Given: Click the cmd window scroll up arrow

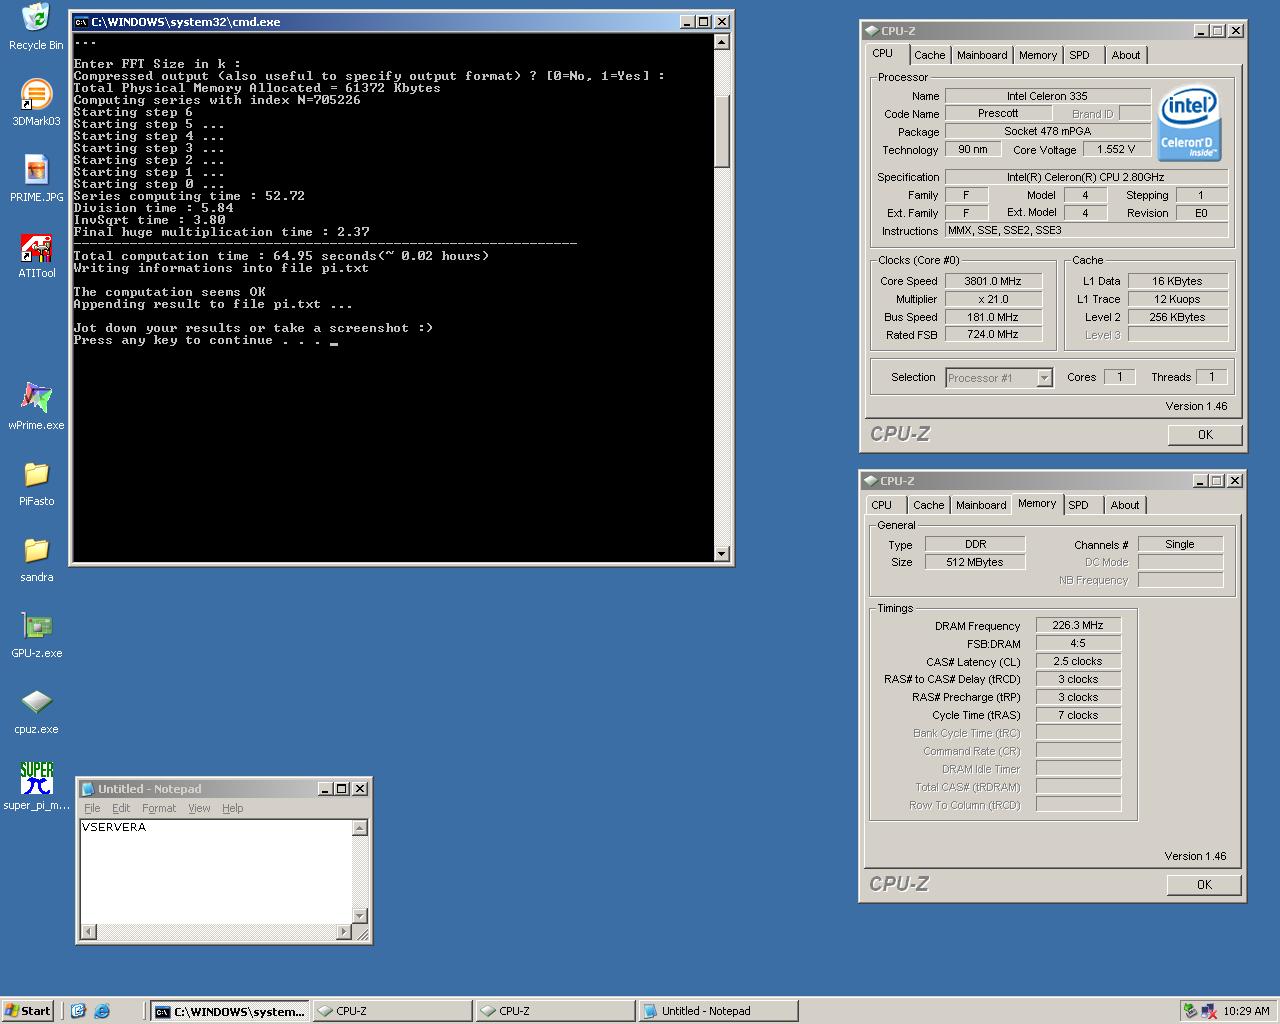Looking at the screenshot, I should tap(722, 41).
